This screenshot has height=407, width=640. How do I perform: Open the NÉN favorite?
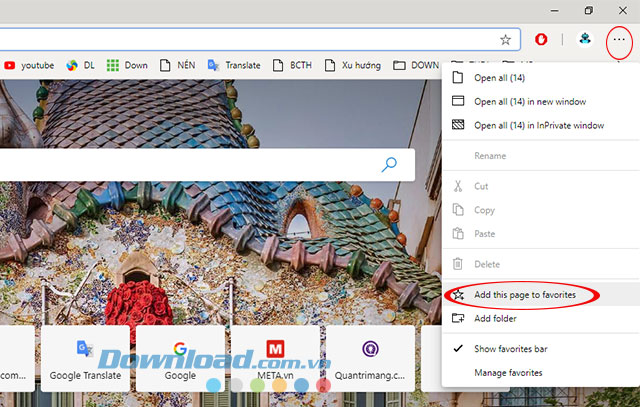pos(177,65)
